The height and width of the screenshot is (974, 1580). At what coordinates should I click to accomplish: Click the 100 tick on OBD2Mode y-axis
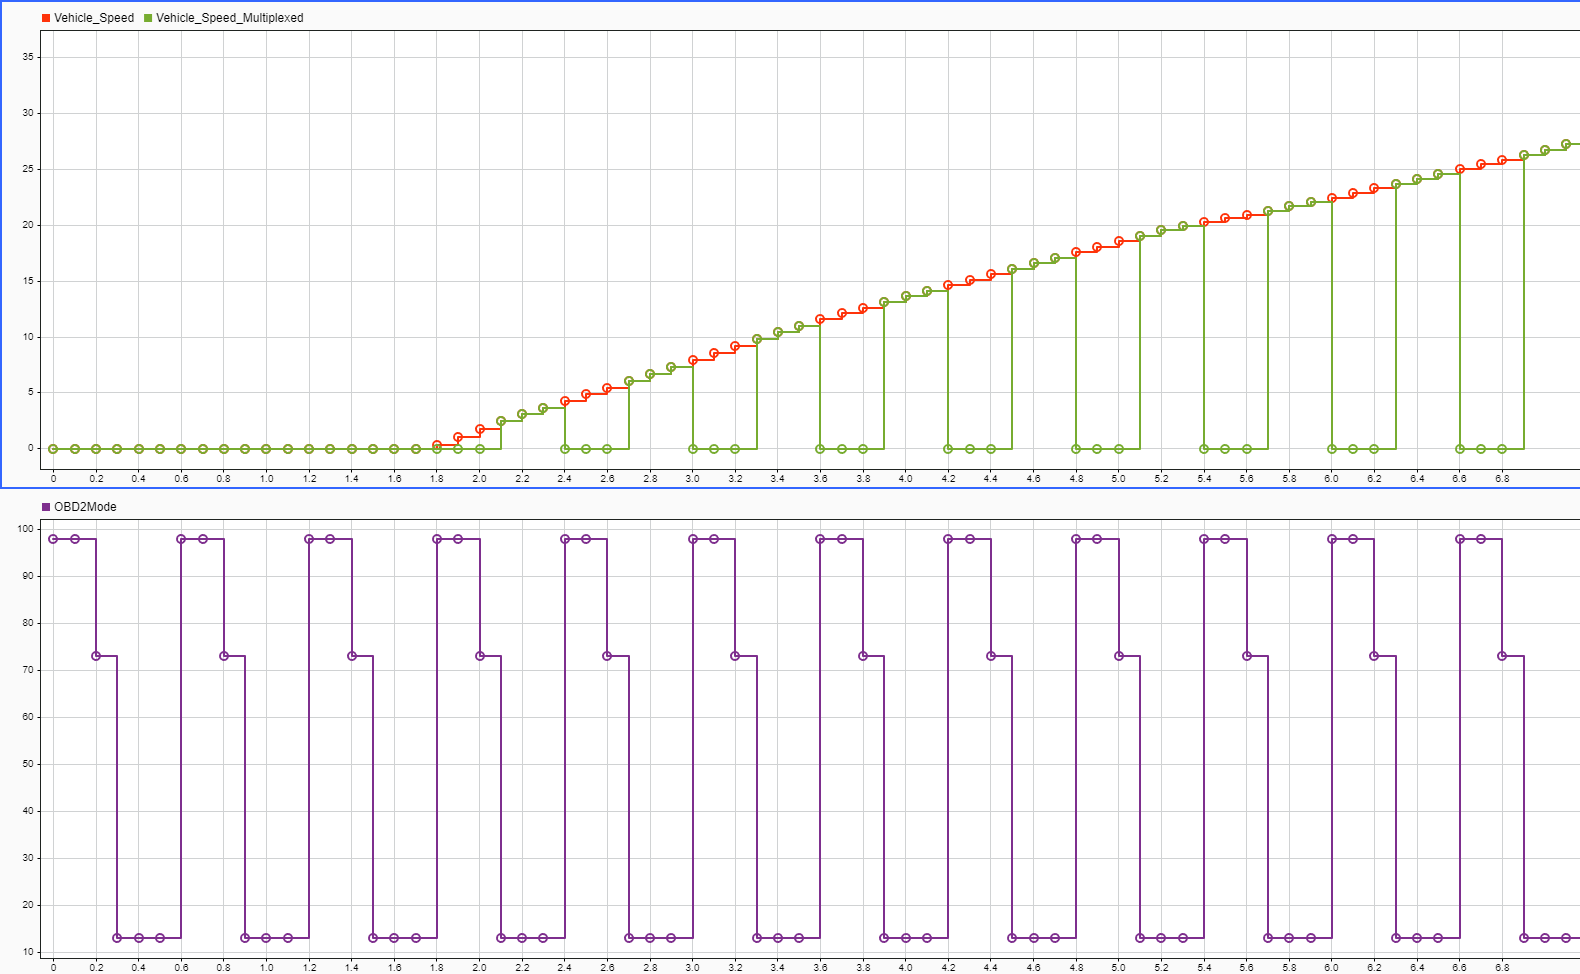(26, 529)
